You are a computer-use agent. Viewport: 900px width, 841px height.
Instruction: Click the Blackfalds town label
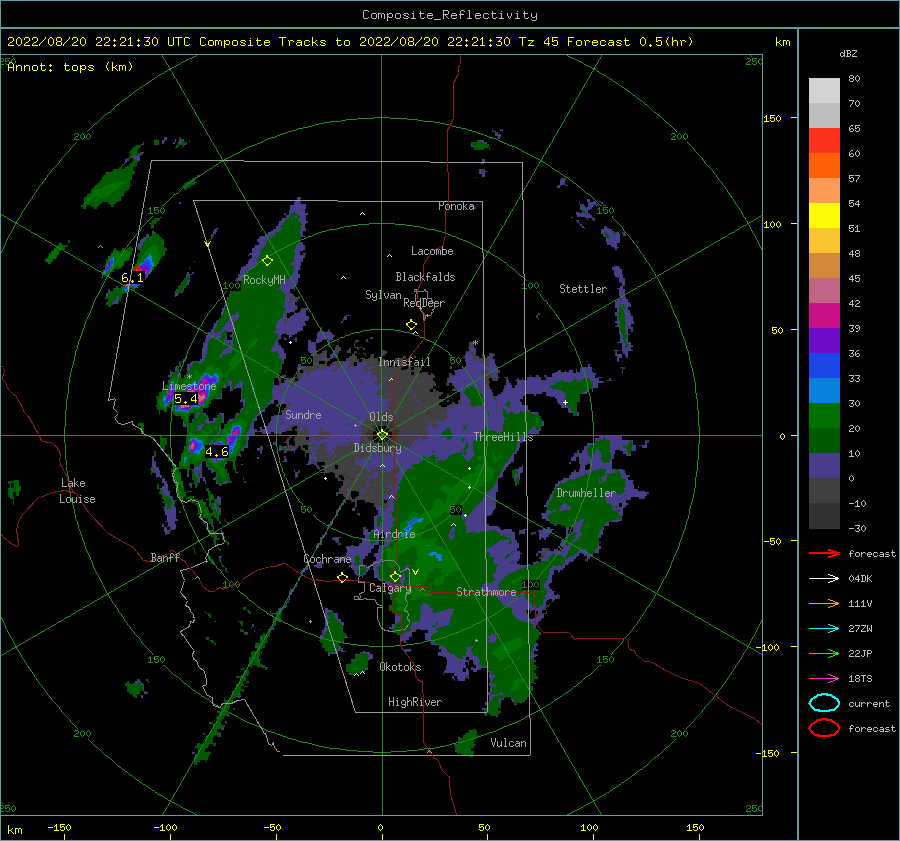[425, 277]
